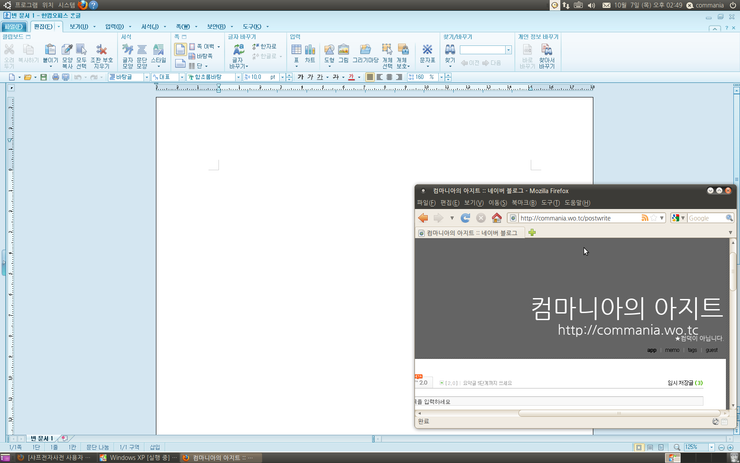Open the 보기 (View) ribbon tab

[x=78, y=27]
